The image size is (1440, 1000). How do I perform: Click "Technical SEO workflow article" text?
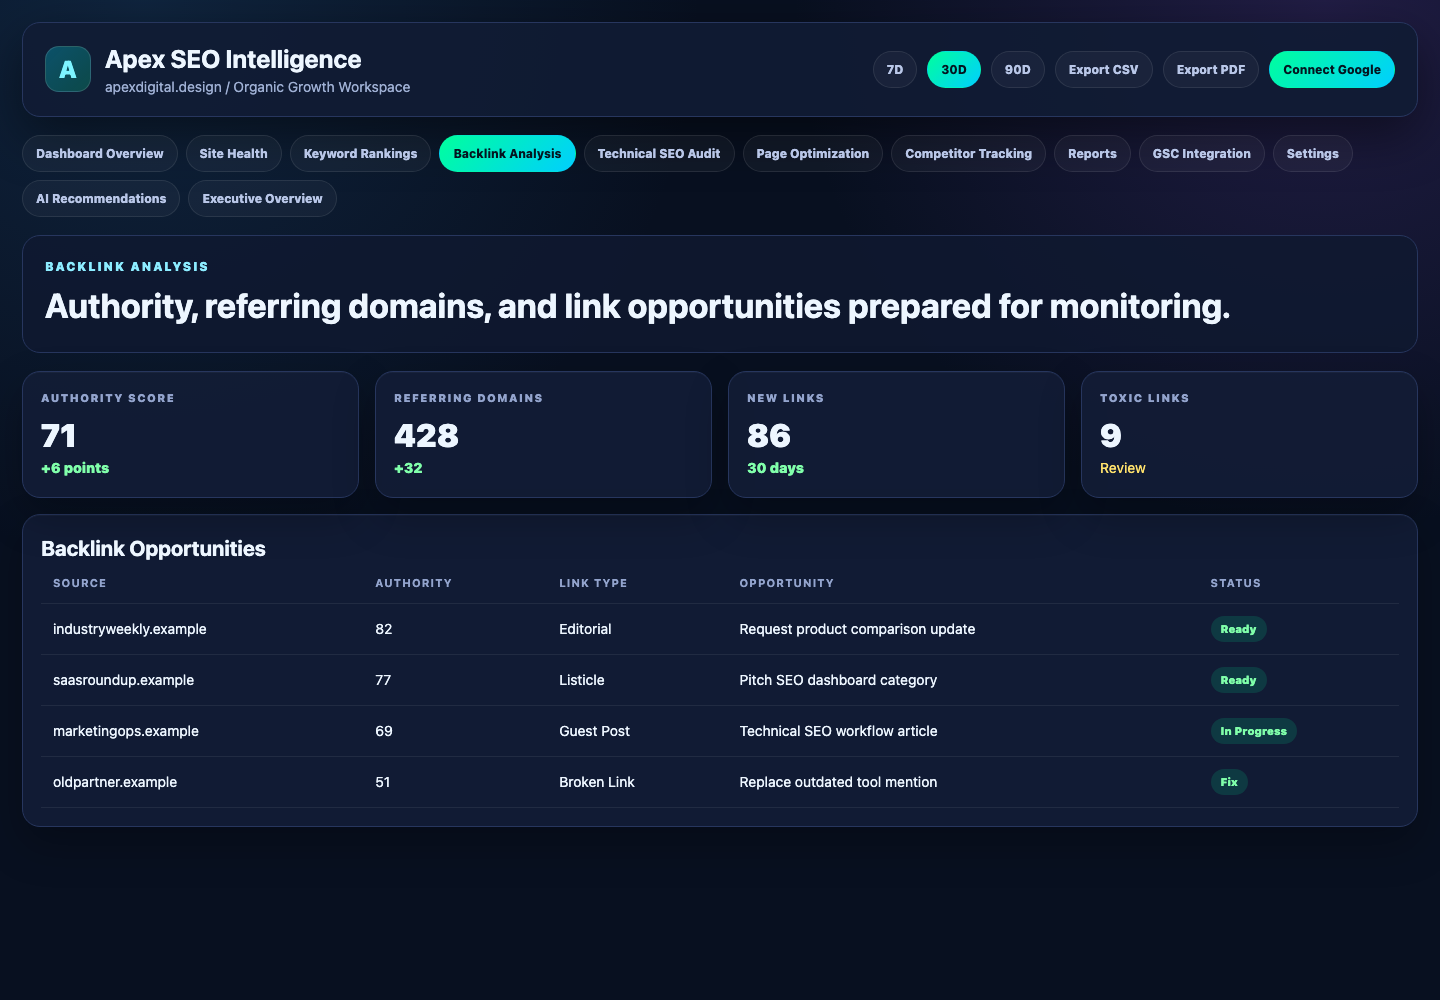[838, 731]
